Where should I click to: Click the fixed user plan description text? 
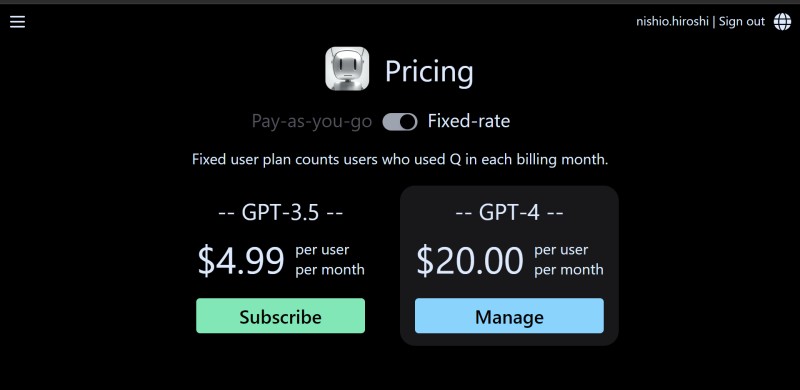tap(400, 159)
